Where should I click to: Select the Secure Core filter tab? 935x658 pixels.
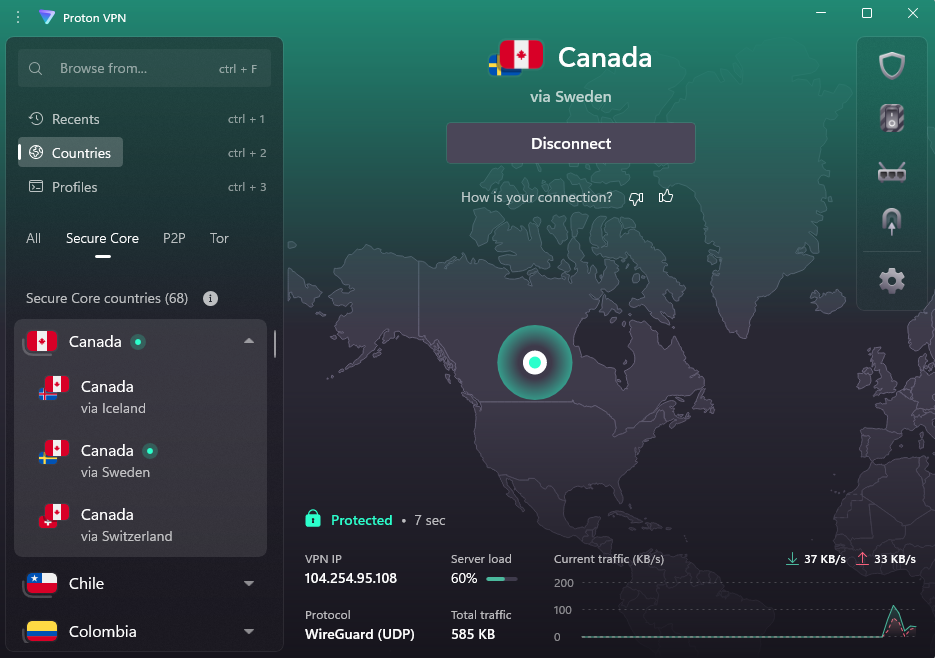point(102,239)
